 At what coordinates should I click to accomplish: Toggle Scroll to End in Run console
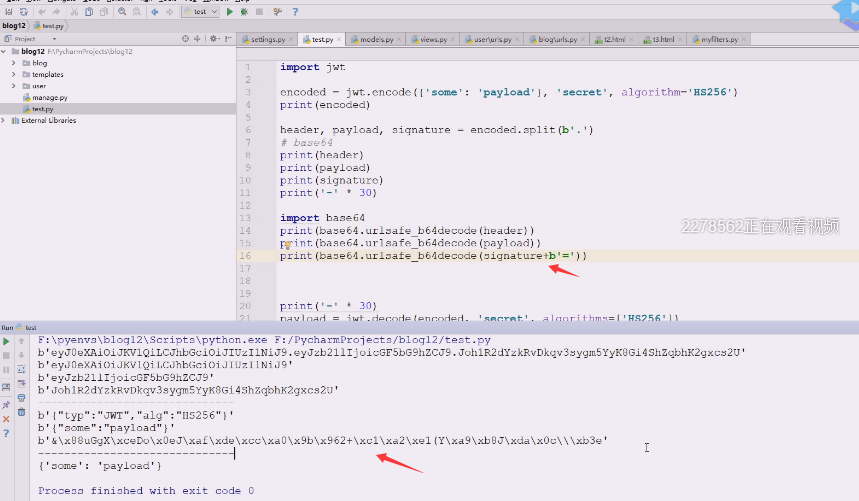(x=21, y=384)
